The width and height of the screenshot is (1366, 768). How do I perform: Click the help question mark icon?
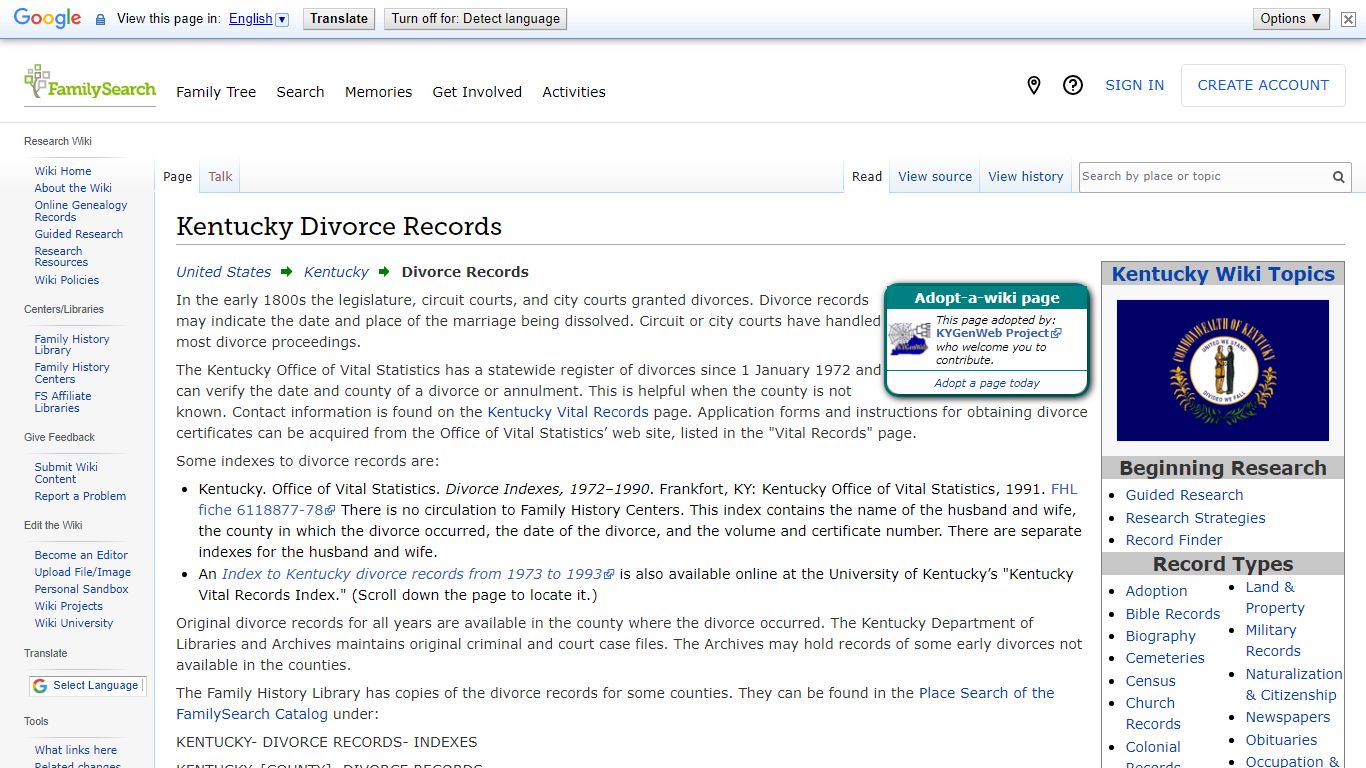(1073, 86)
